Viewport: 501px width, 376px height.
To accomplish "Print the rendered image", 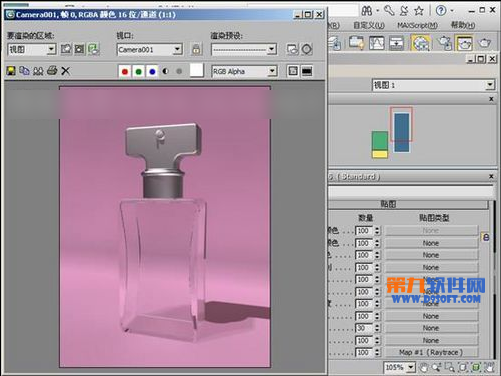I will pyautogui.click(x=52, y=71).
